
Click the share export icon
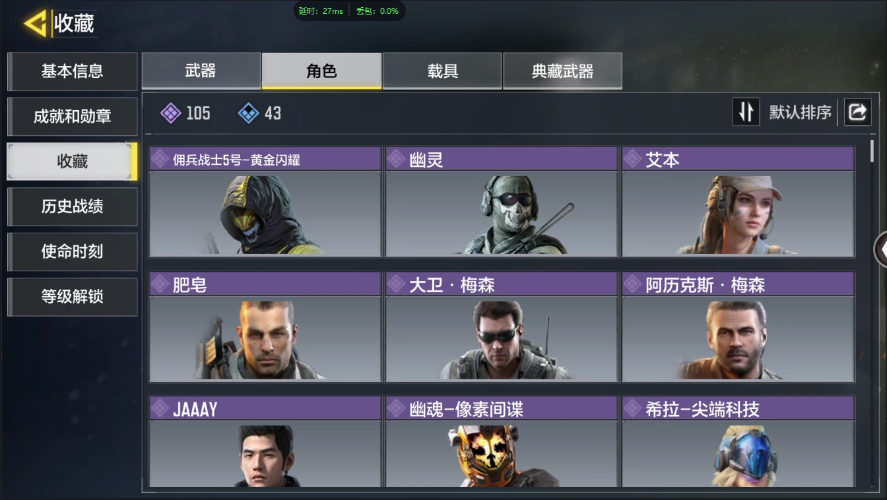coord(858,112)
